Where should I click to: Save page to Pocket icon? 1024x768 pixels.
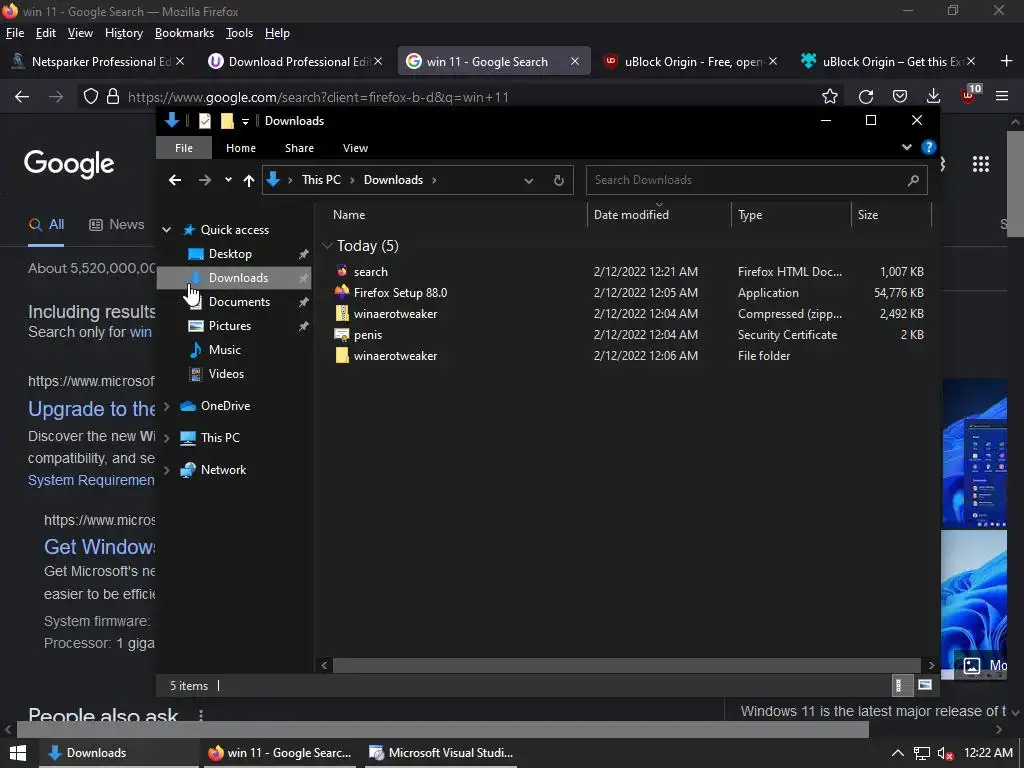click(900, 97)
